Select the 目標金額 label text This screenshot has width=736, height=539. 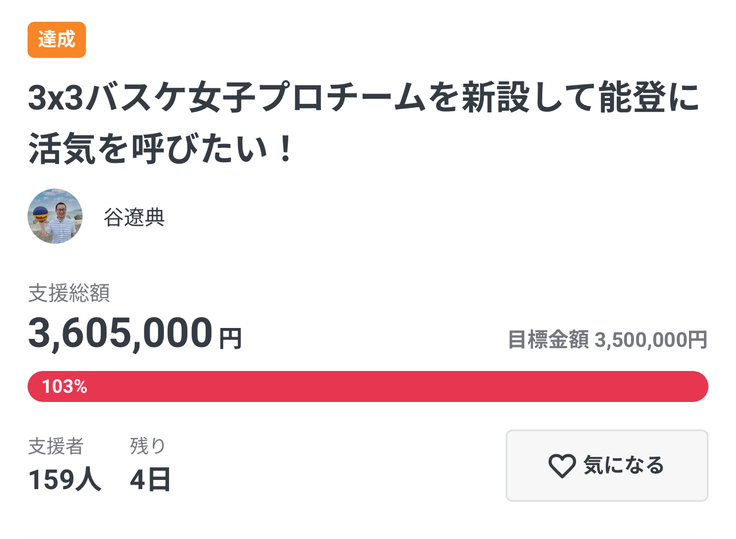tap(548, 340)
